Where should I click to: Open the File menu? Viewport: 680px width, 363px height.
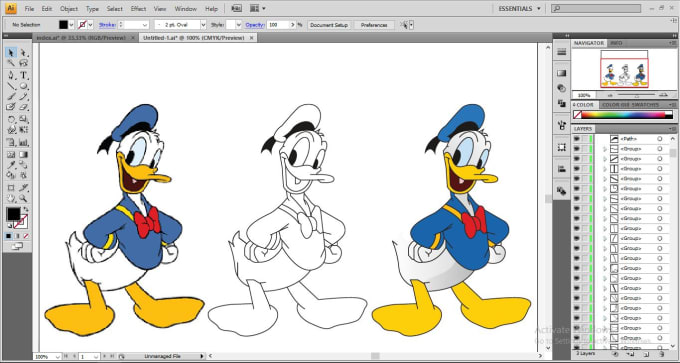(29, 9)
